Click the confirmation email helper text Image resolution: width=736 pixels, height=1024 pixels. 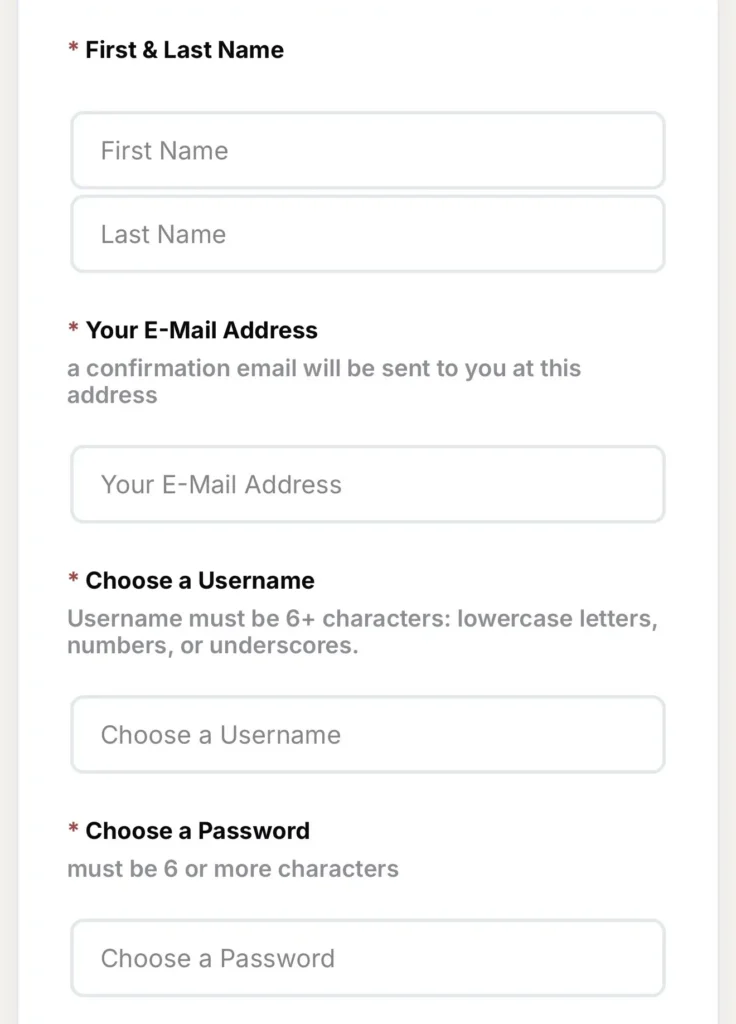click(323, 381)
